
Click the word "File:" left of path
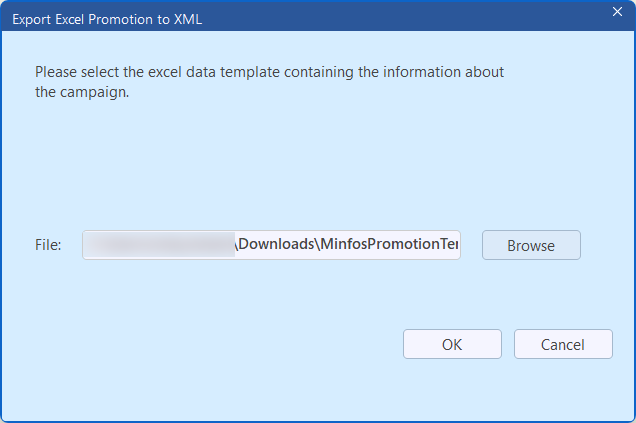coord(48,245)
